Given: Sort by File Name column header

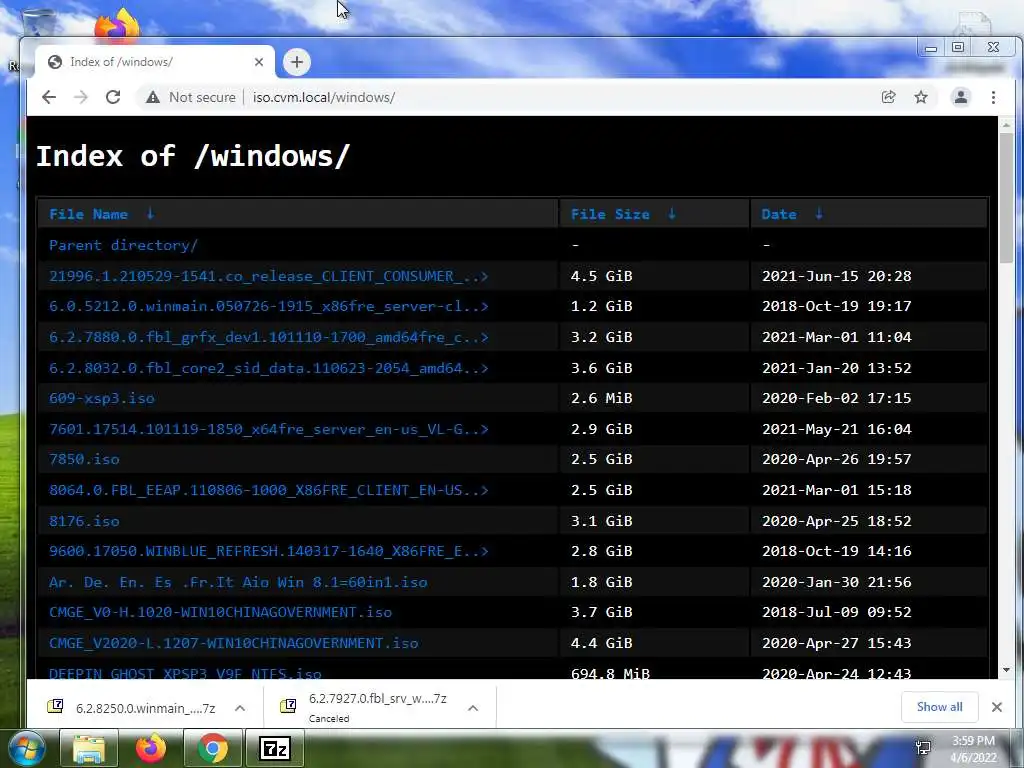Looking at the screenshot, I should click(88, 214).
